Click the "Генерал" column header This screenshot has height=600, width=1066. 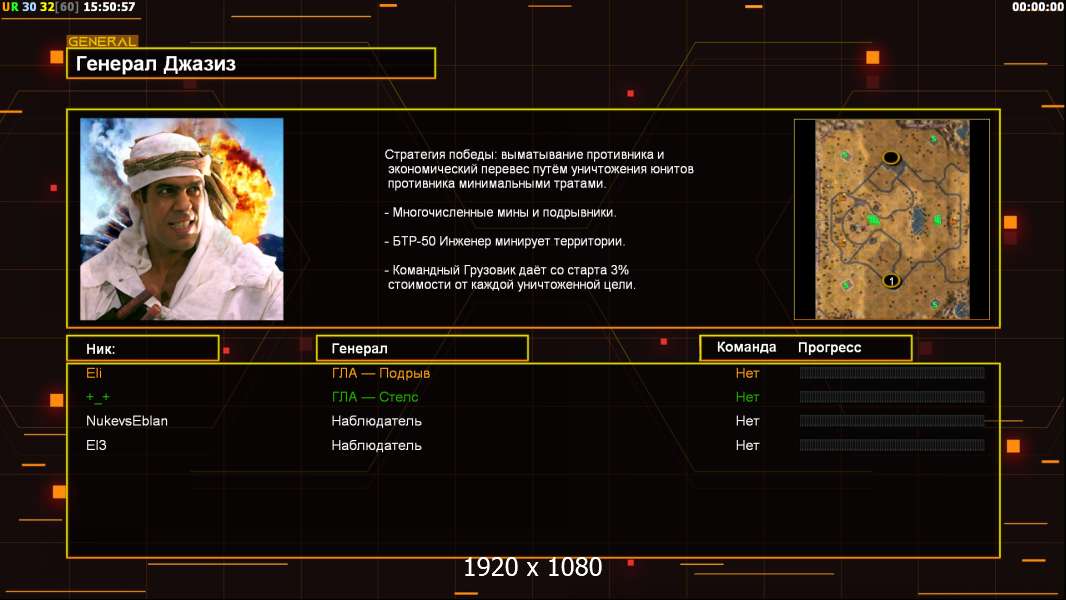pos(422,349)
